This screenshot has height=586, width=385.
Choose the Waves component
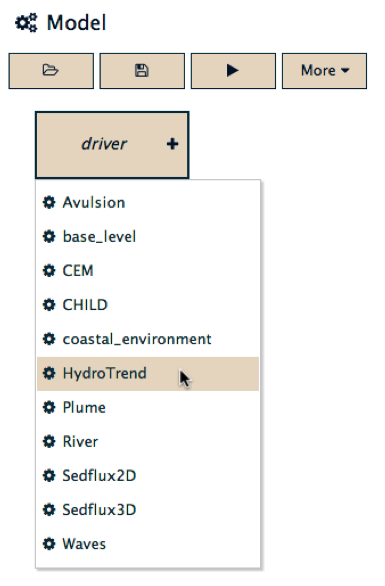point(148,544)
